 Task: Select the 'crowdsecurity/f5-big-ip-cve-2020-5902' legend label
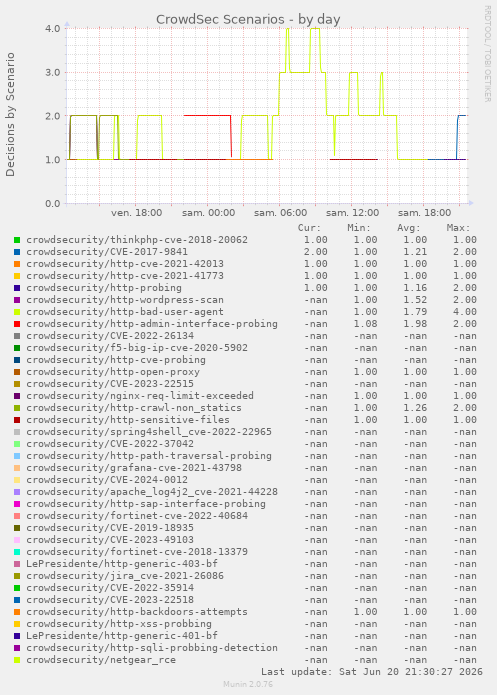(x=137, y=348)
